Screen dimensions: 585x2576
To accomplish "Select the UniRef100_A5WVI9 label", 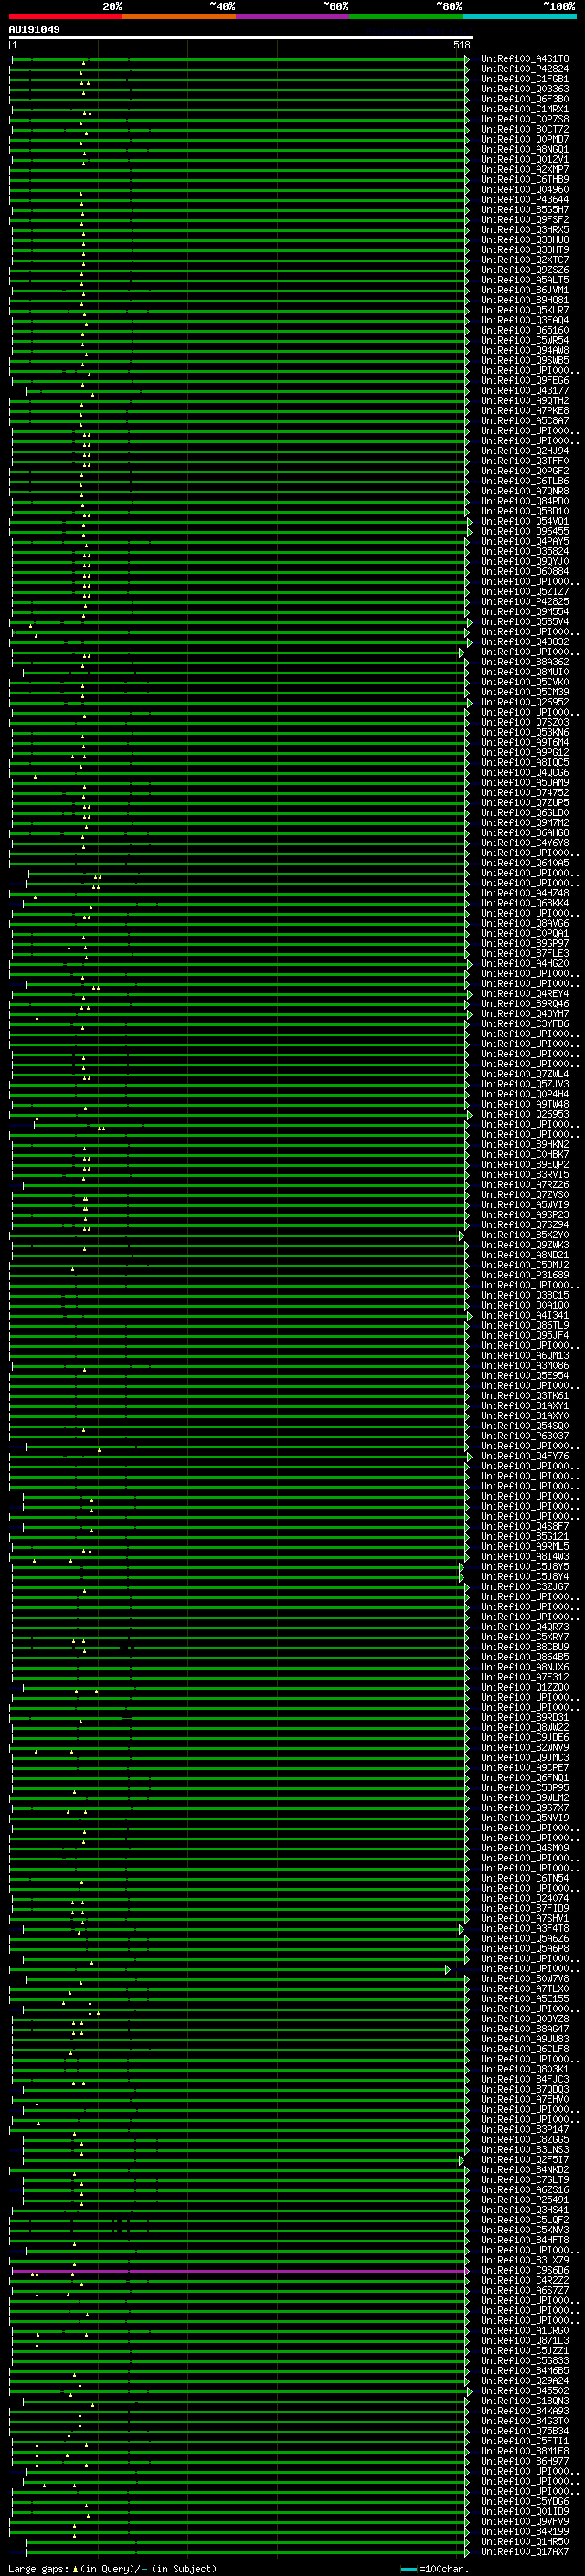I will [x=525, y=1205].
